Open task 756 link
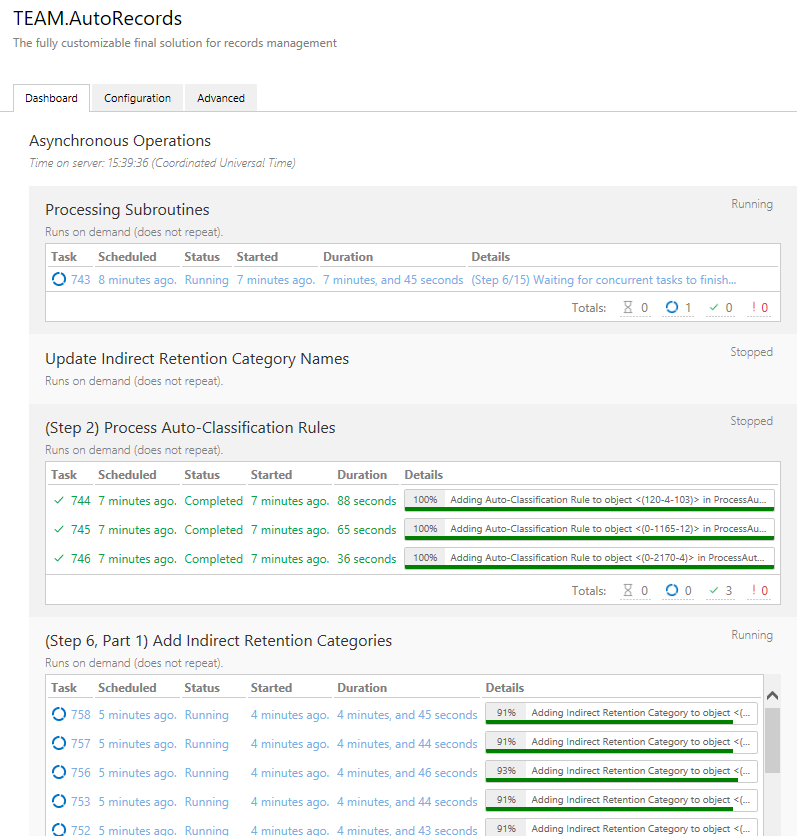 pyautogui.click(x=80, y=773)
